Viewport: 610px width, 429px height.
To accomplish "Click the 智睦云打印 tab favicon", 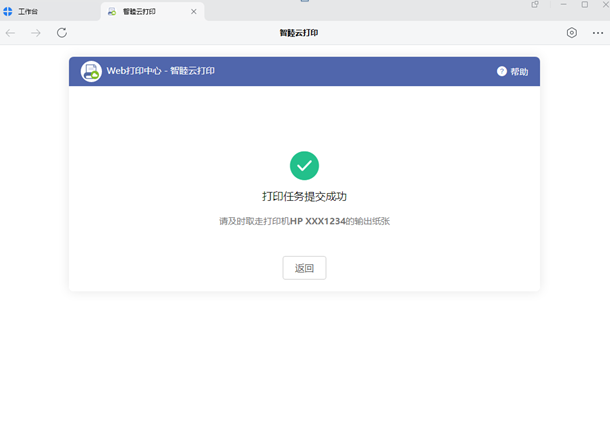I will click(112, 12).
